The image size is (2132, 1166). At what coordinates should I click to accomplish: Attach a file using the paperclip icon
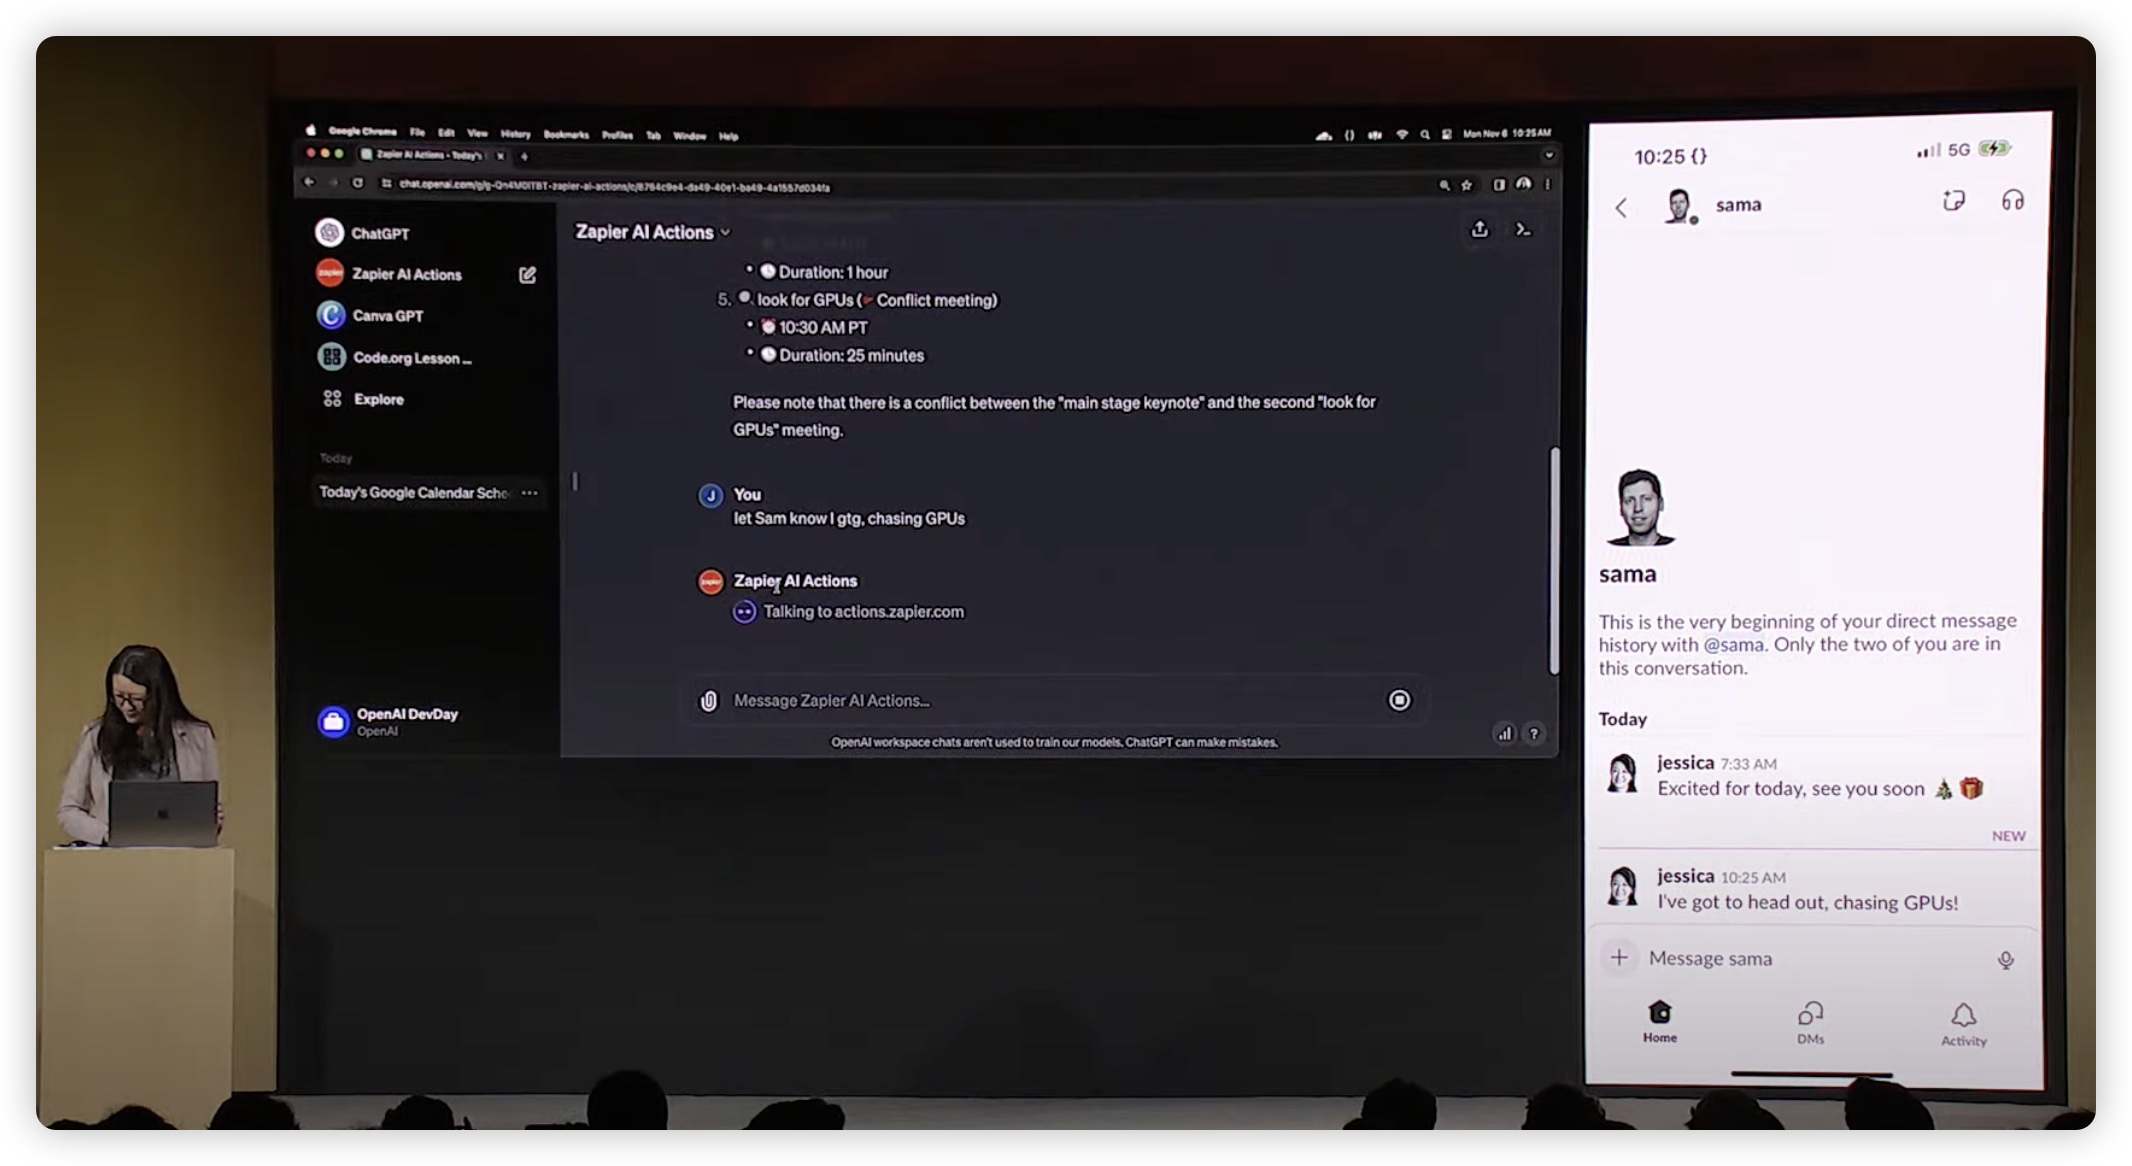[708, 701]
